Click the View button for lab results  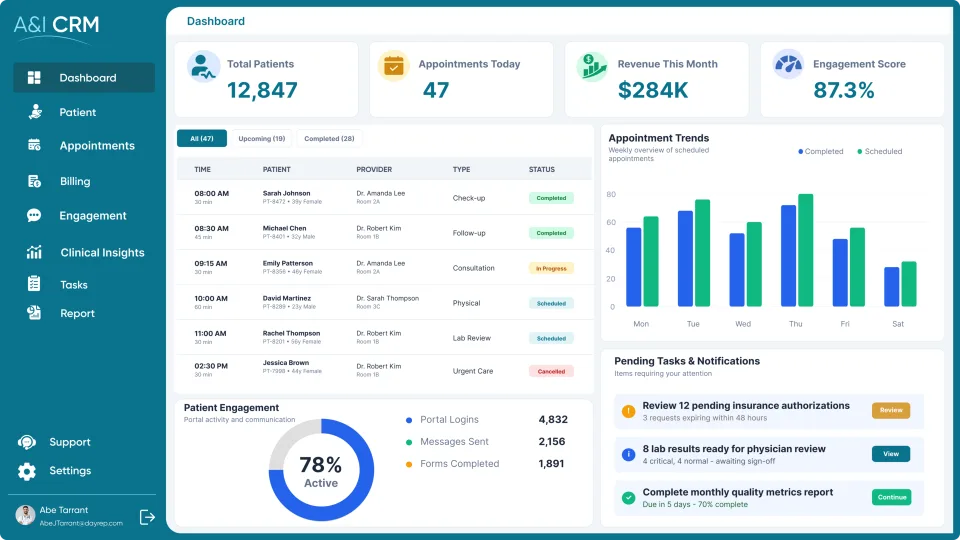point(891,454)
